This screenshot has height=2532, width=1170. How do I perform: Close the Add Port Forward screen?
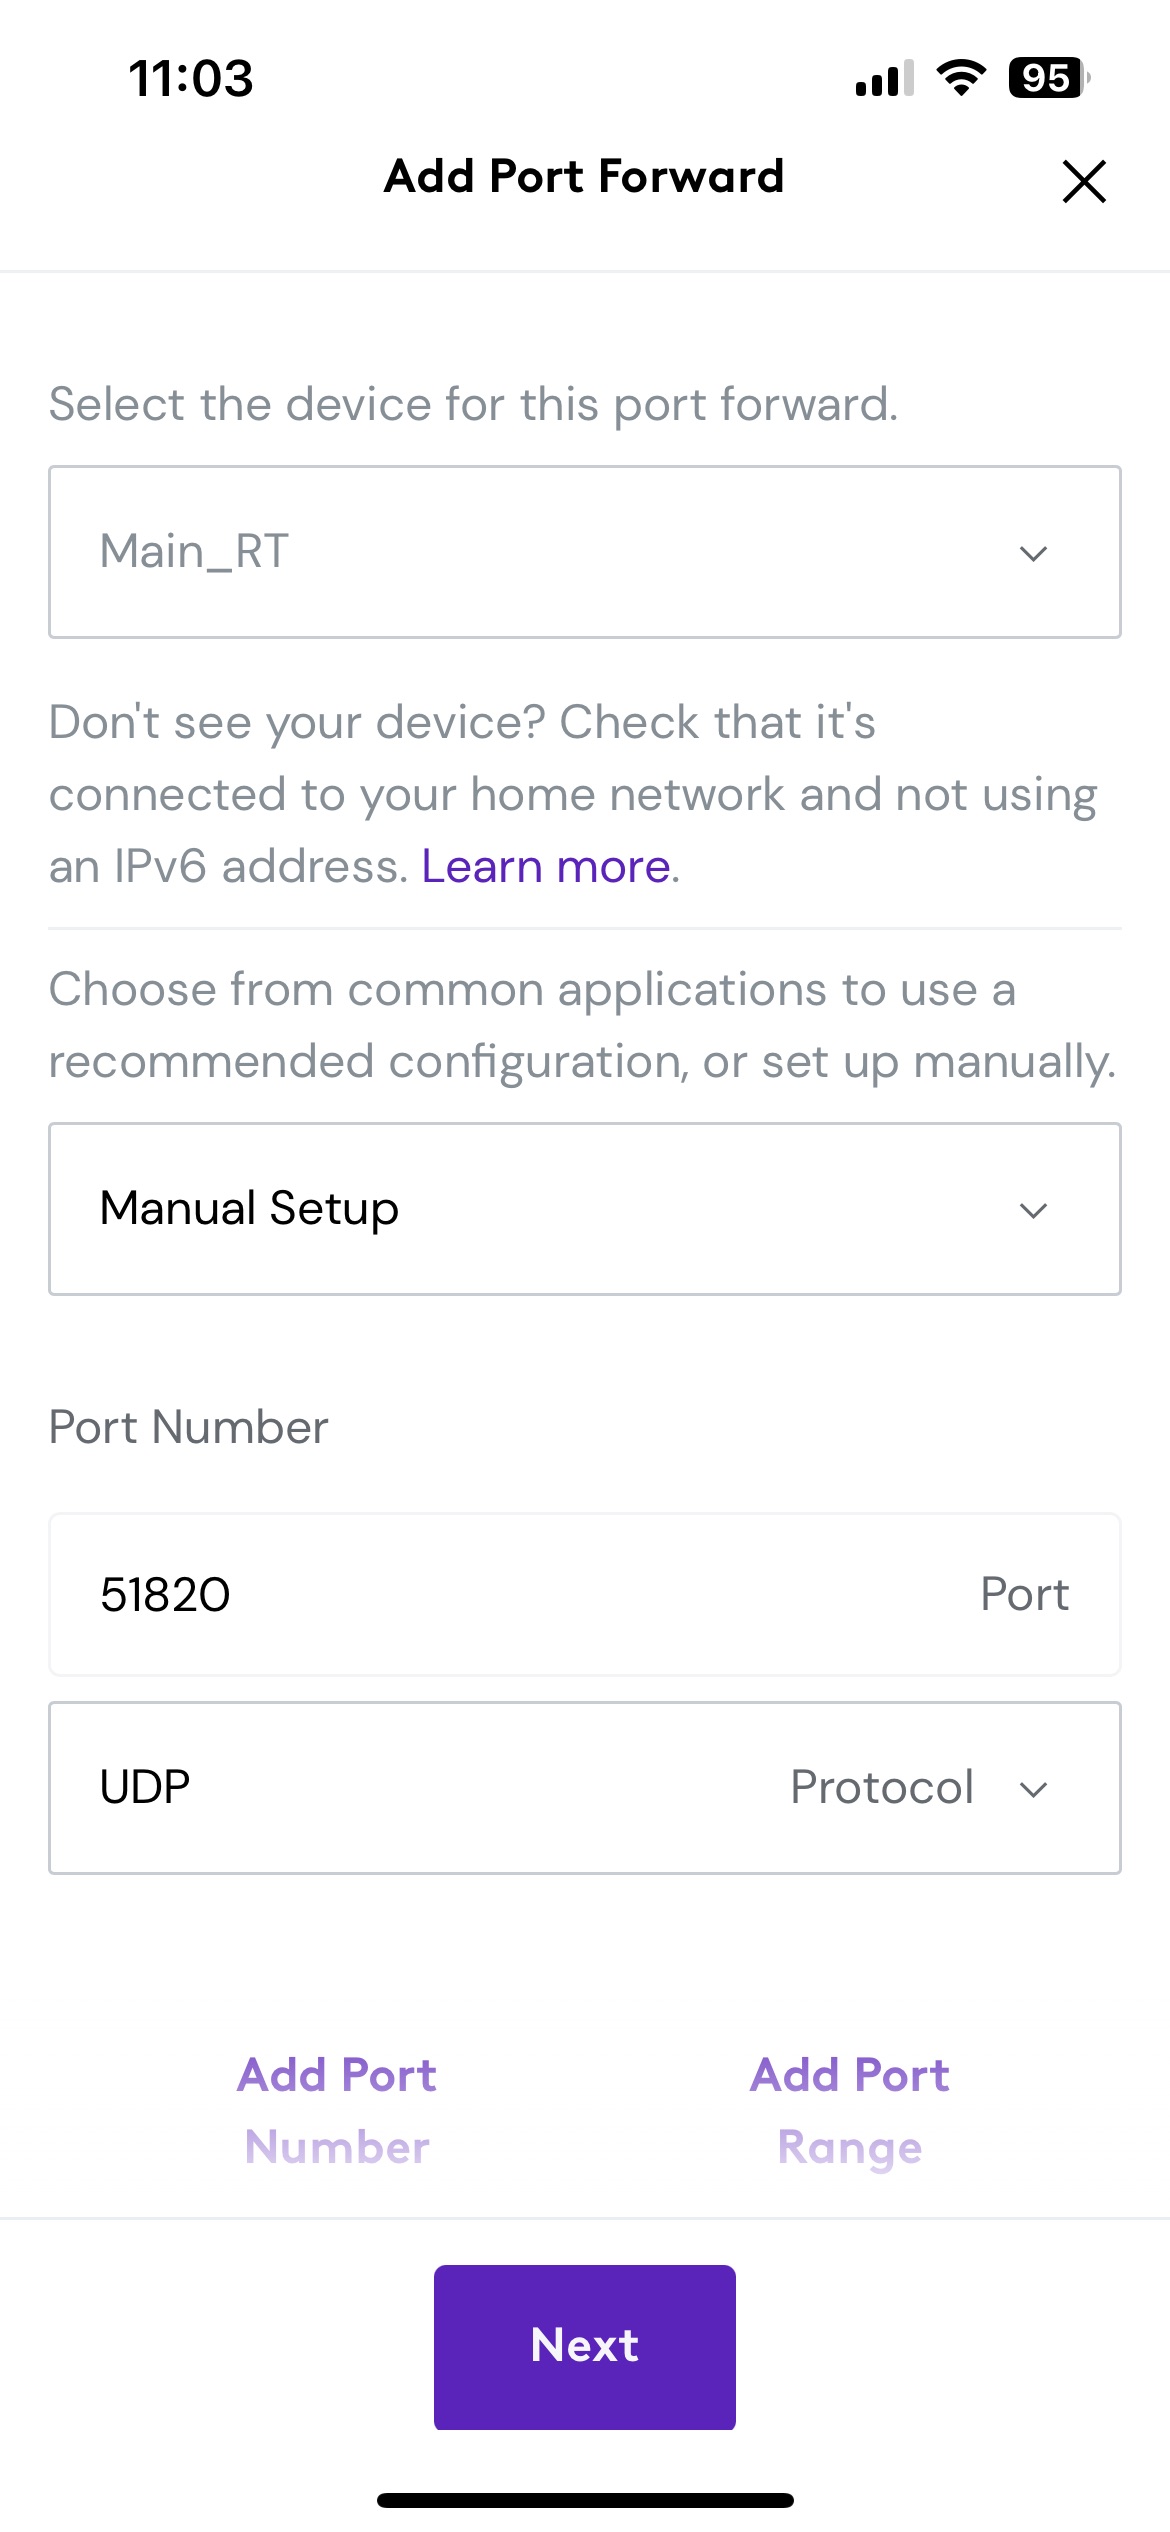tap(1084, 181)
